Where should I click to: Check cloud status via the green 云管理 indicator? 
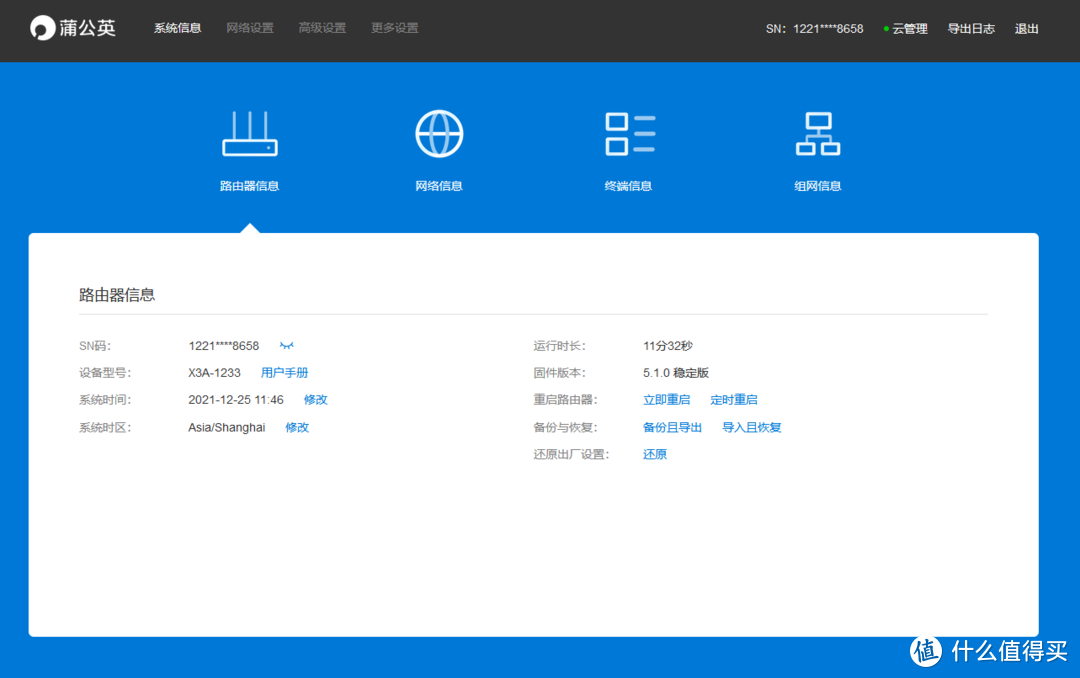pyautogui.click(x=905, y=28)
